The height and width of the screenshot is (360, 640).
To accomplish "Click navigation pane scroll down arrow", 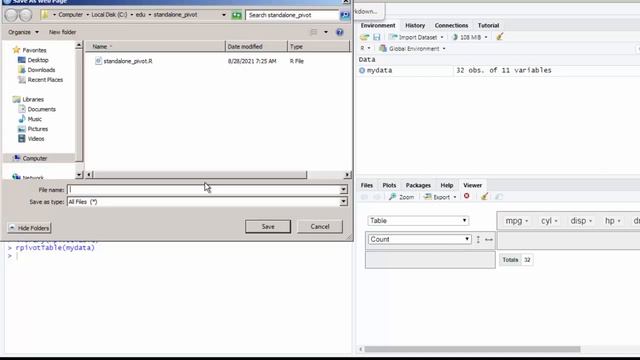I will tap(79, 175).
